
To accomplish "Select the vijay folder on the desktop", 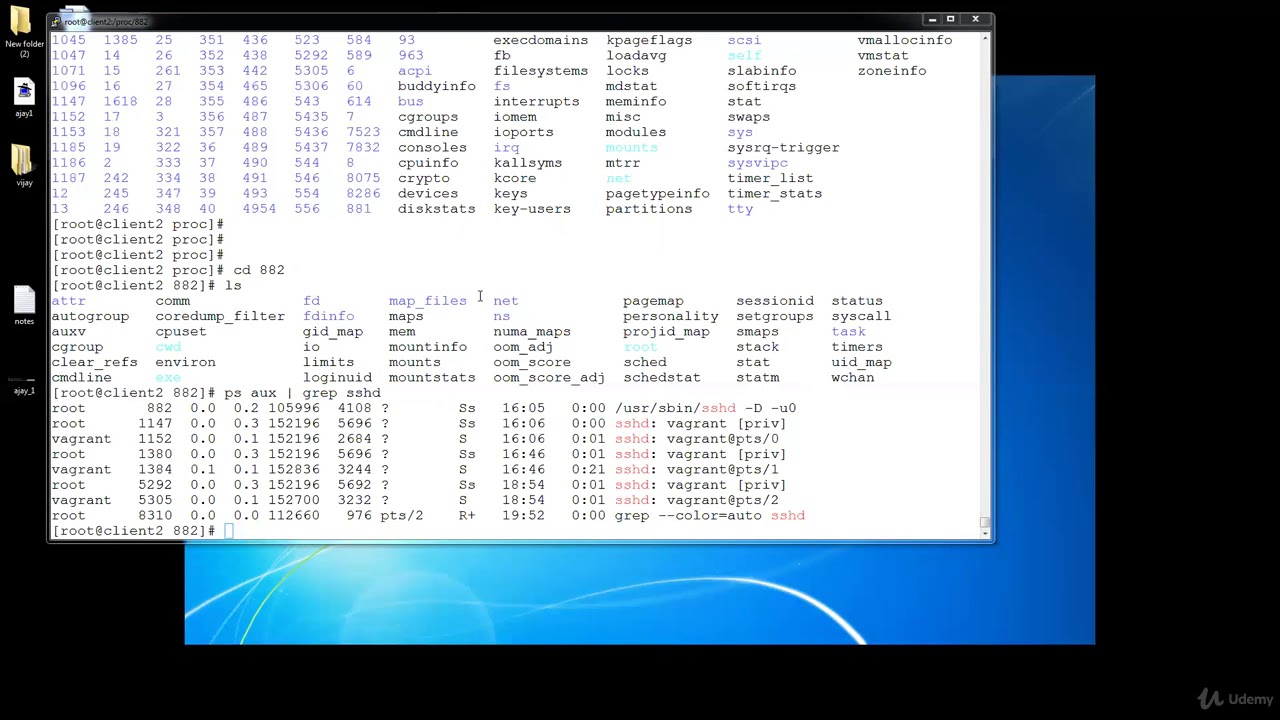I will [x=24, y=166].
